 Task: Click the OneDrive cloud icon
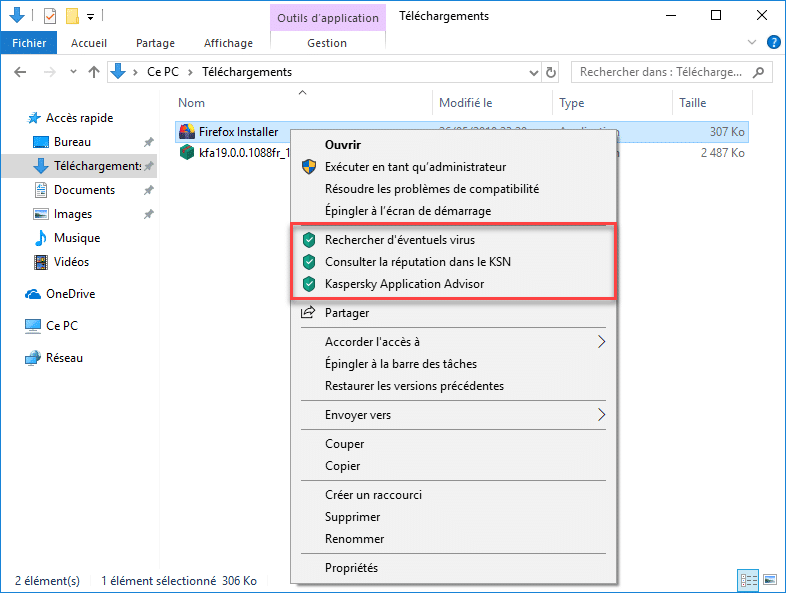[x=33, y=294]
